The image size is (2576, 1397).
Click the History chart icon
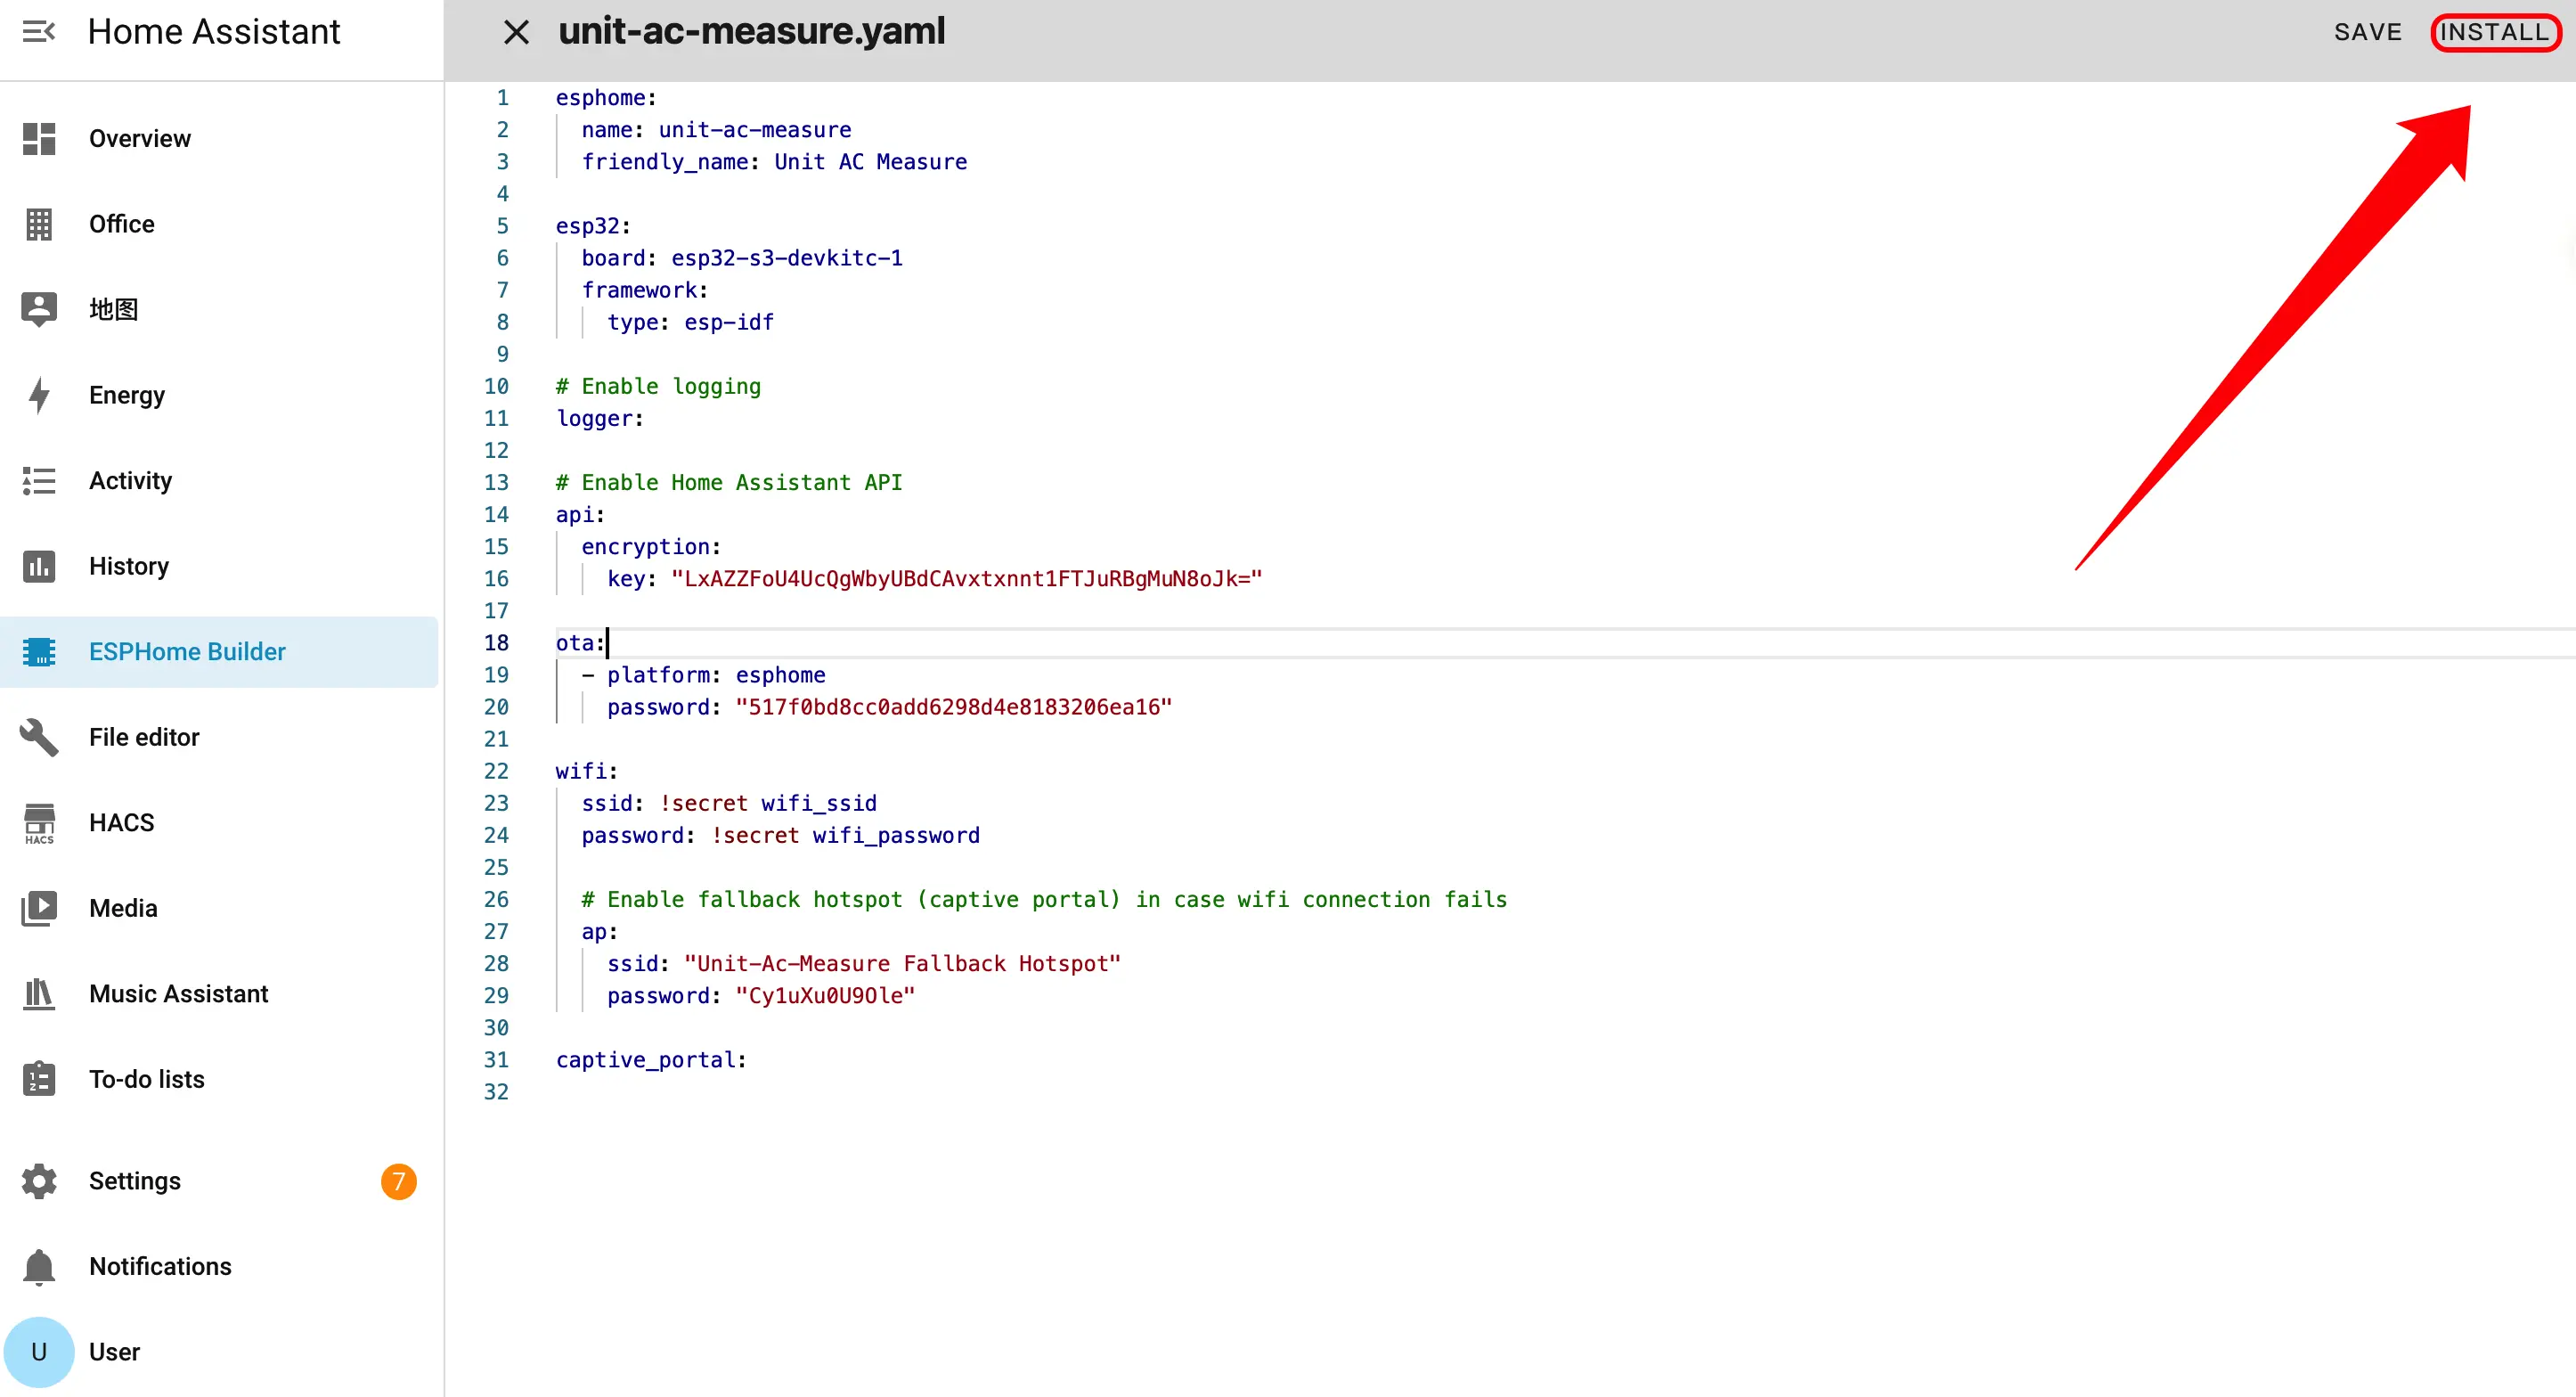click(x=39, y=566)
